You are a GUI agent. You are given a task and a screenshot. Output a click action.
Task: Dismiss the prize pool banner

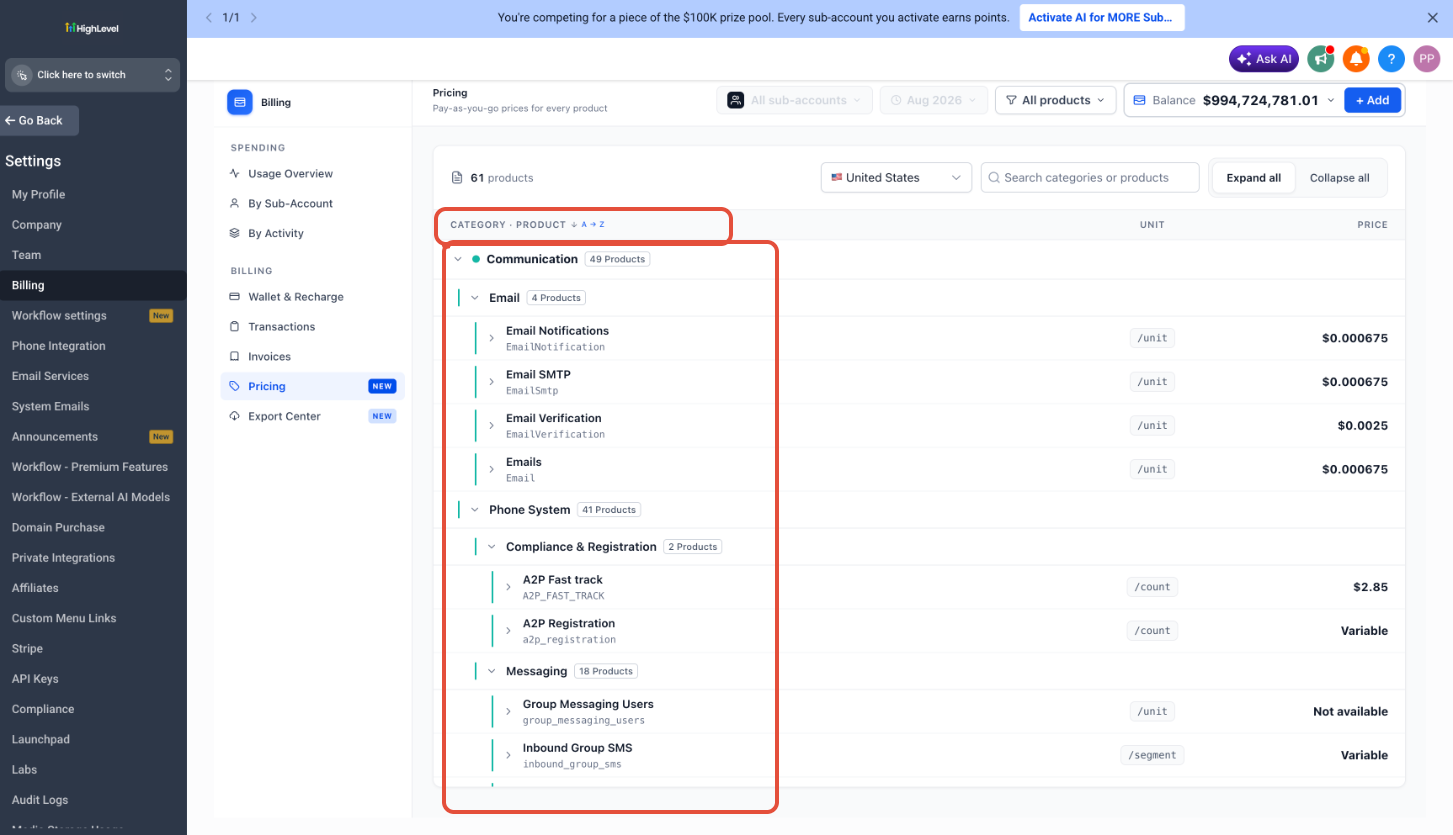1432,18
